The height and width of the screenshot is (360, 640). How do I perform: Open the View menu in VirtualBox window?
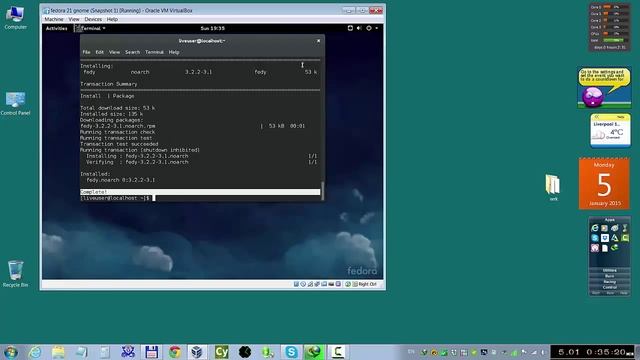[73, 19]
